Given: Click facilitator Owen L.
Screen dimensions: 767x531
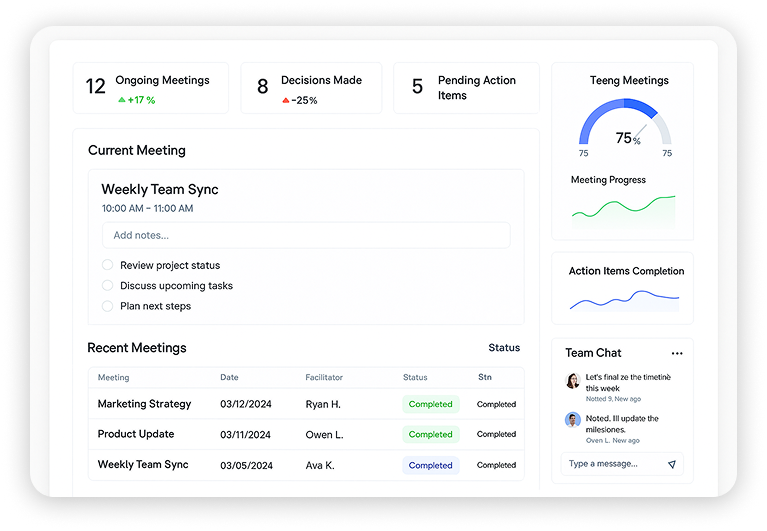Looking at the screenshot, I should coord(324,435).
